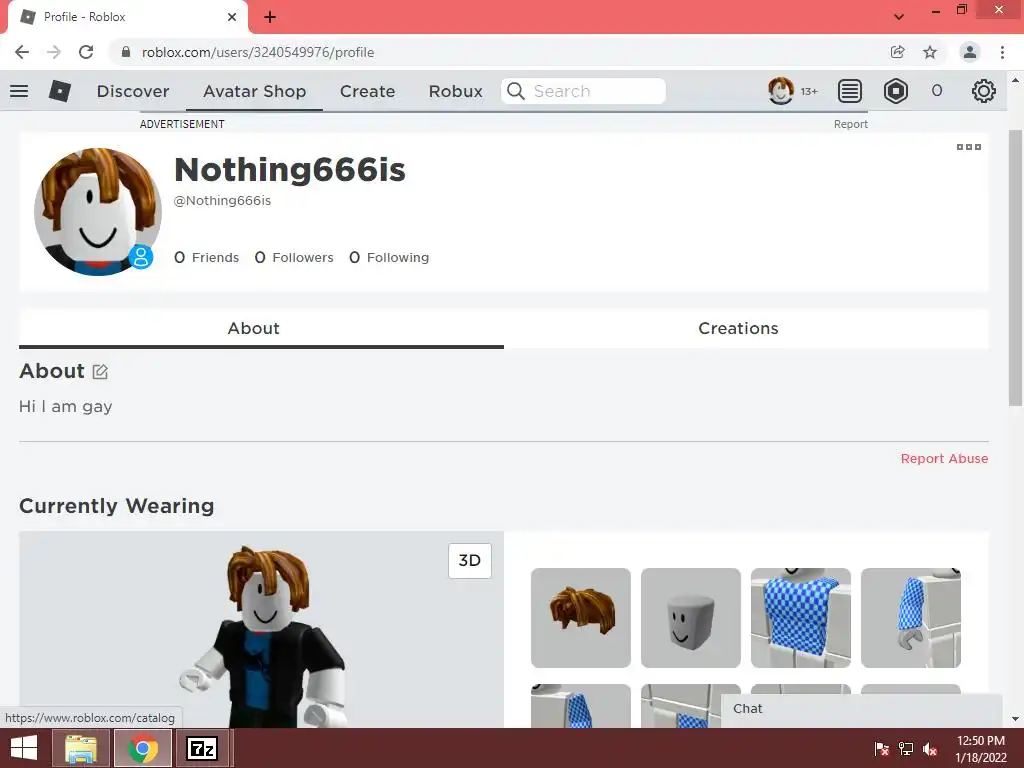This screenshot has width=1024, height=768.
Task: Open File Explorer from the taskbar
Action: point(82,748)
